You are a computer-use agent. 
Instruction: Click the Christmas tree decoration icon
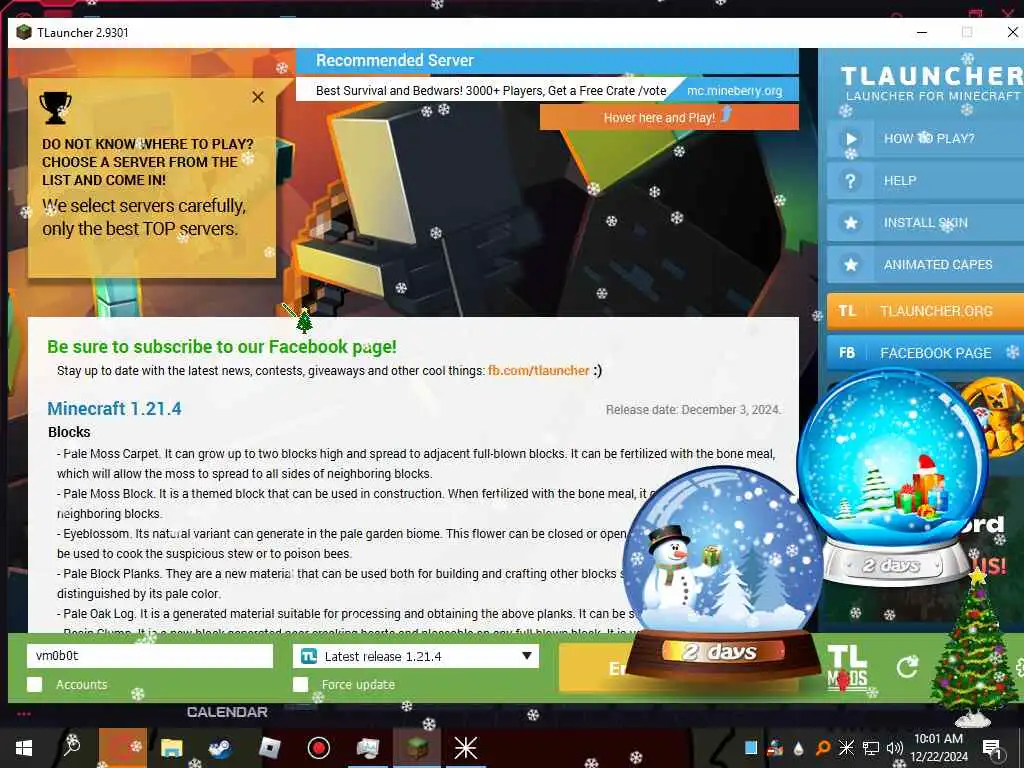pyautogui.click(x=976, y=647)
